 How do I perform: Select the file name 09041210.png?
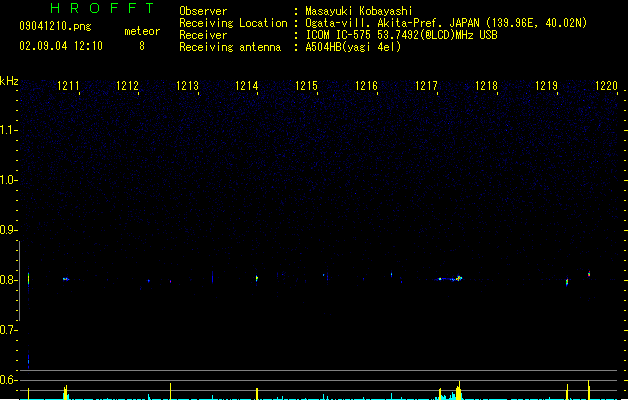point(55,26)
